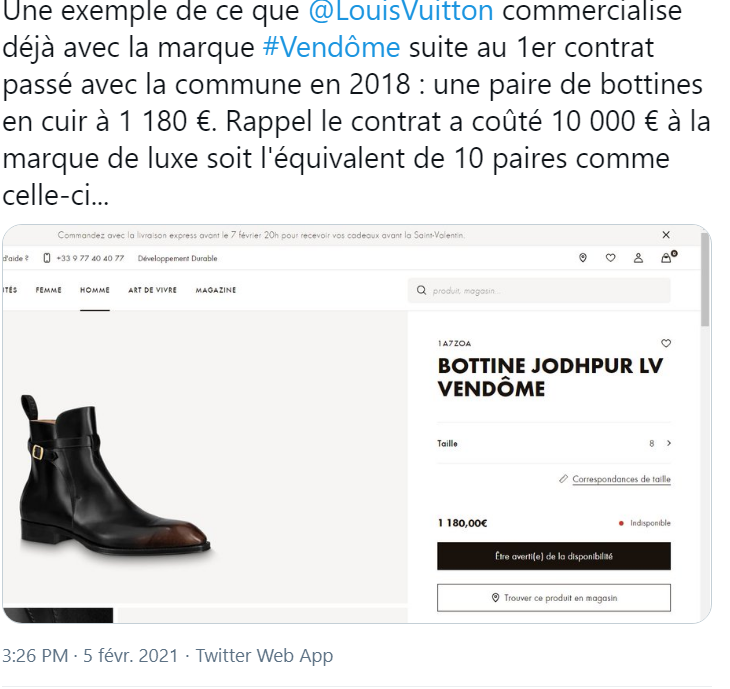Click Trouver ce produit en magasin
The width and height of the screenshot is (730, 689).
coord(554,598)
